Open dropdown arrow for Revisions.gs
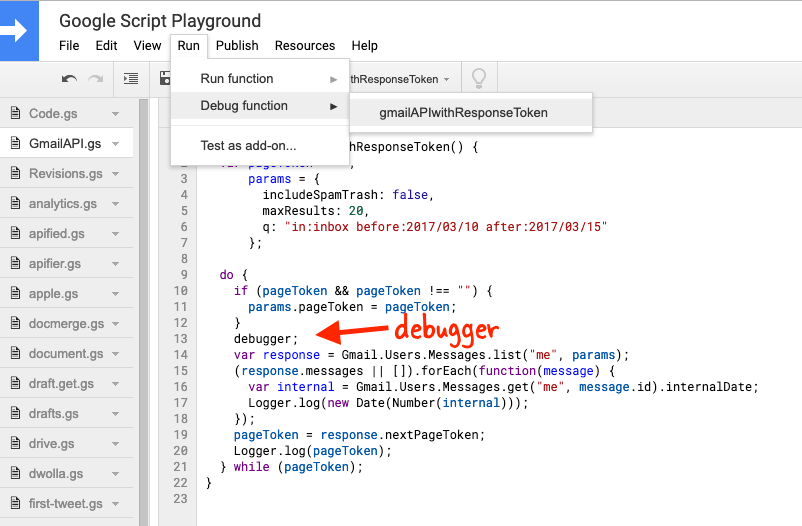Viewport: 802px width, 526px height. (116, 174)
